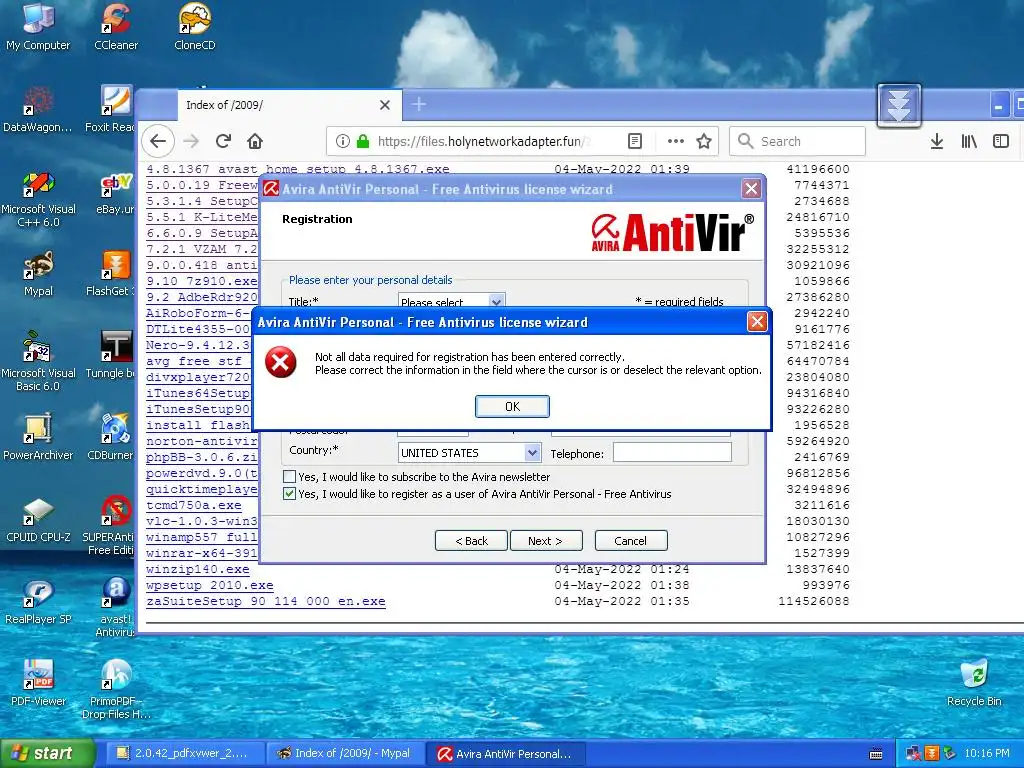Viewport: 1024px width, 768px height.
Task: Open the DataWagon desktop shortcut
Action: click(x=38, y=108)
